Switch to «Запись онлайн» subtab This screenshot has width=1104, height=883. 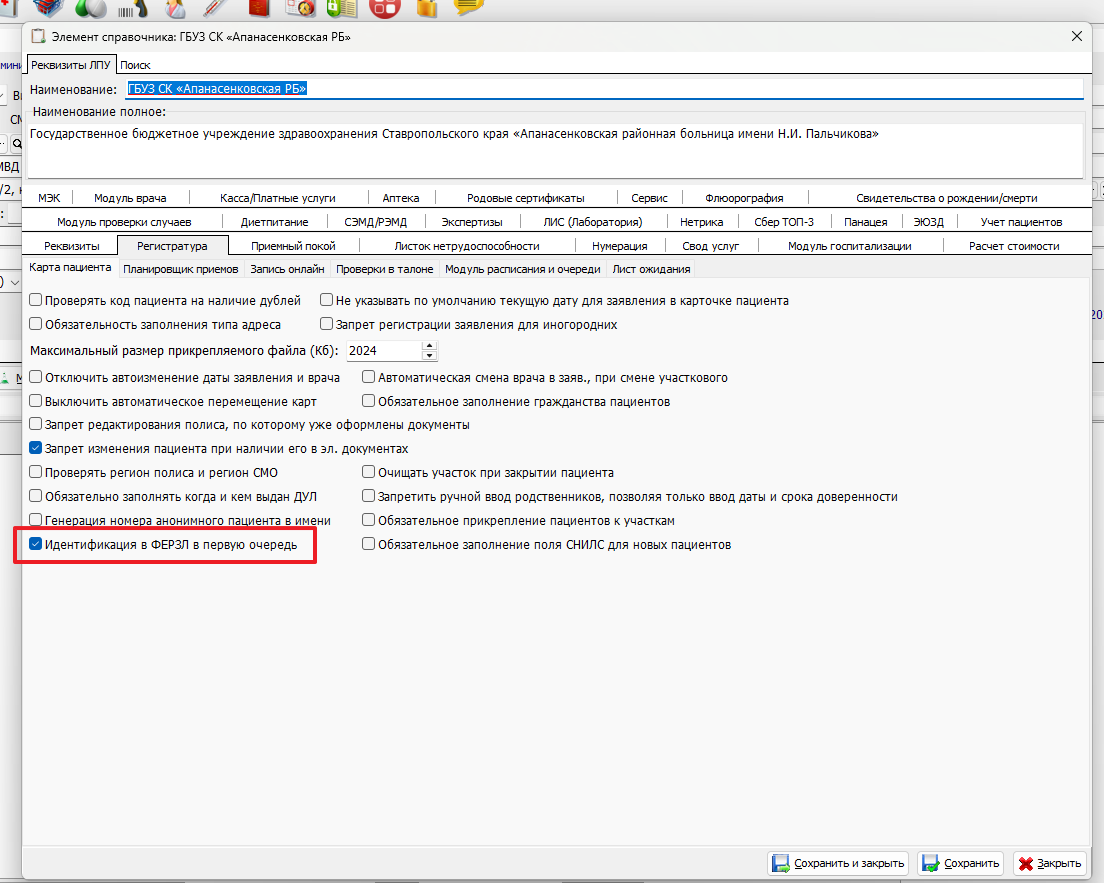coord(287,269)
